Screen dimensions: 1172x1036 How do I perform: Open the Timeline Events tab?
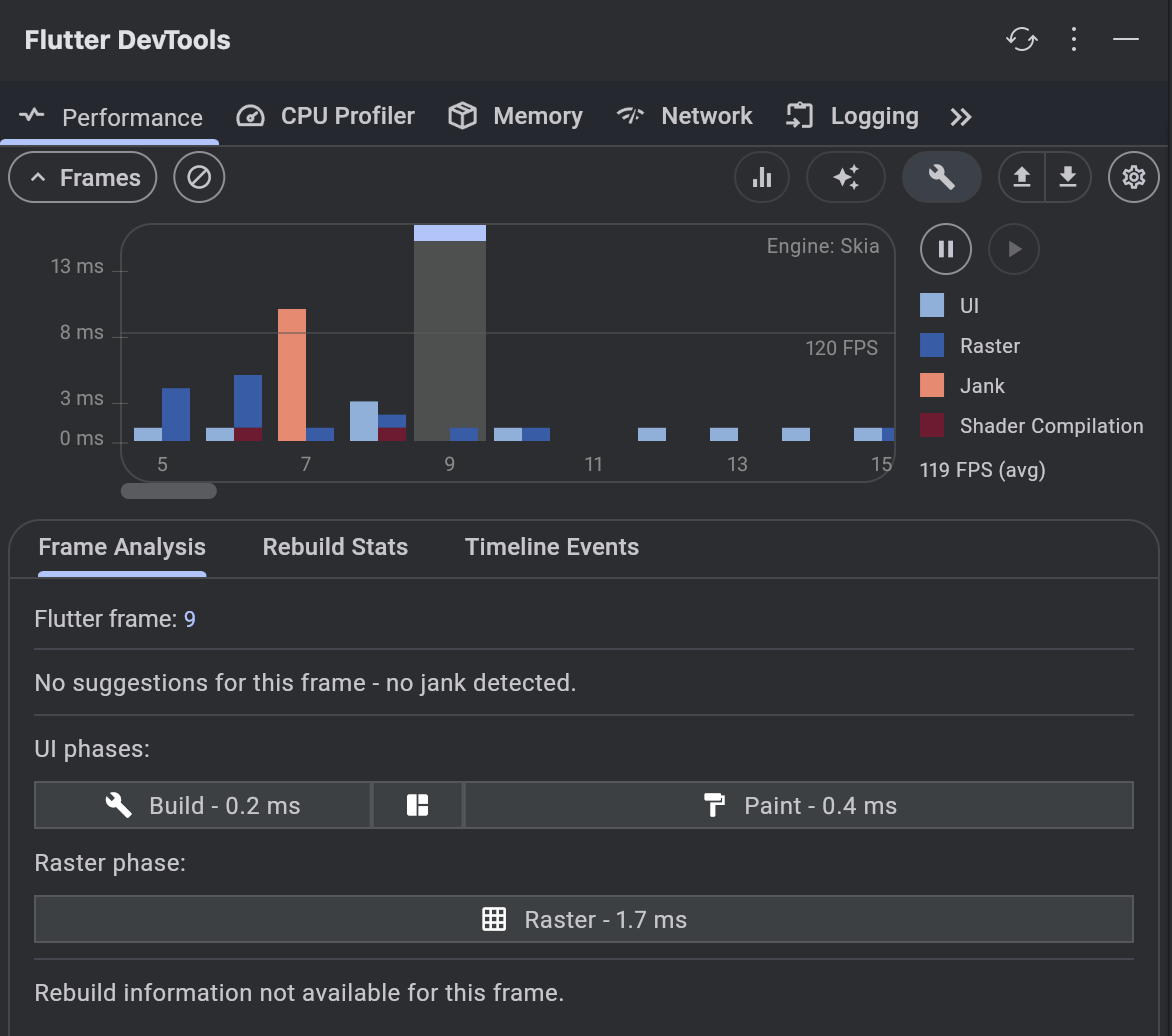click(551, 547)
